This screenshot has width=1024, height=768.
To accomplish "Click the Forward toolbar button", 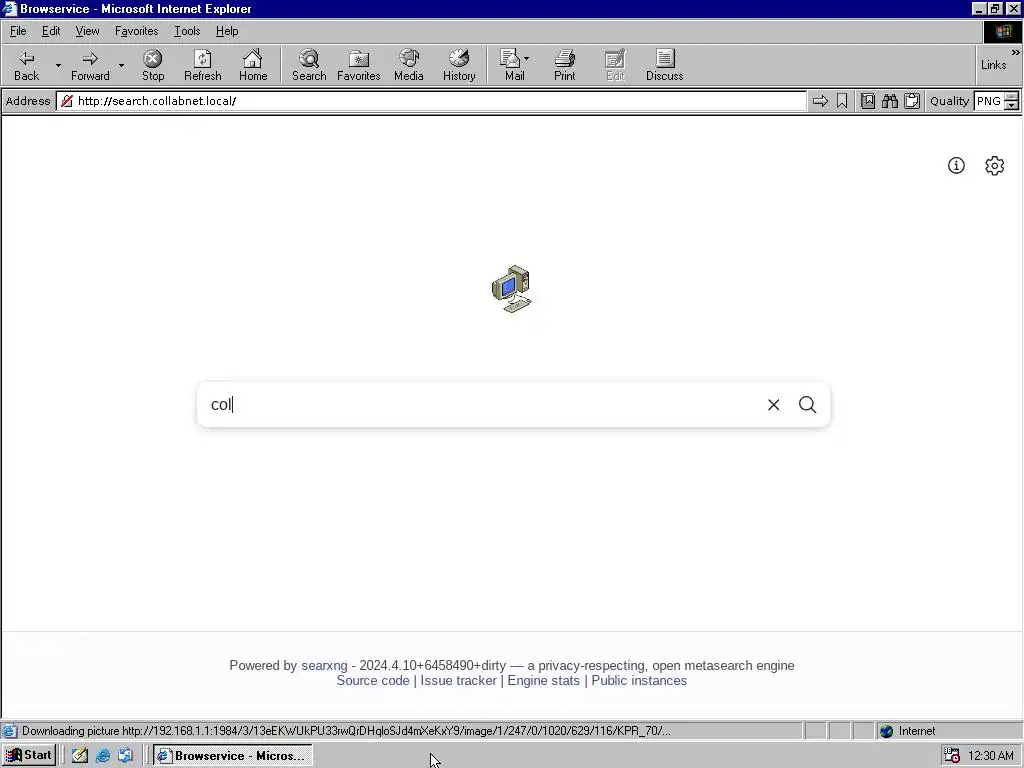I will pyautogui.click(x=90, y=65).
